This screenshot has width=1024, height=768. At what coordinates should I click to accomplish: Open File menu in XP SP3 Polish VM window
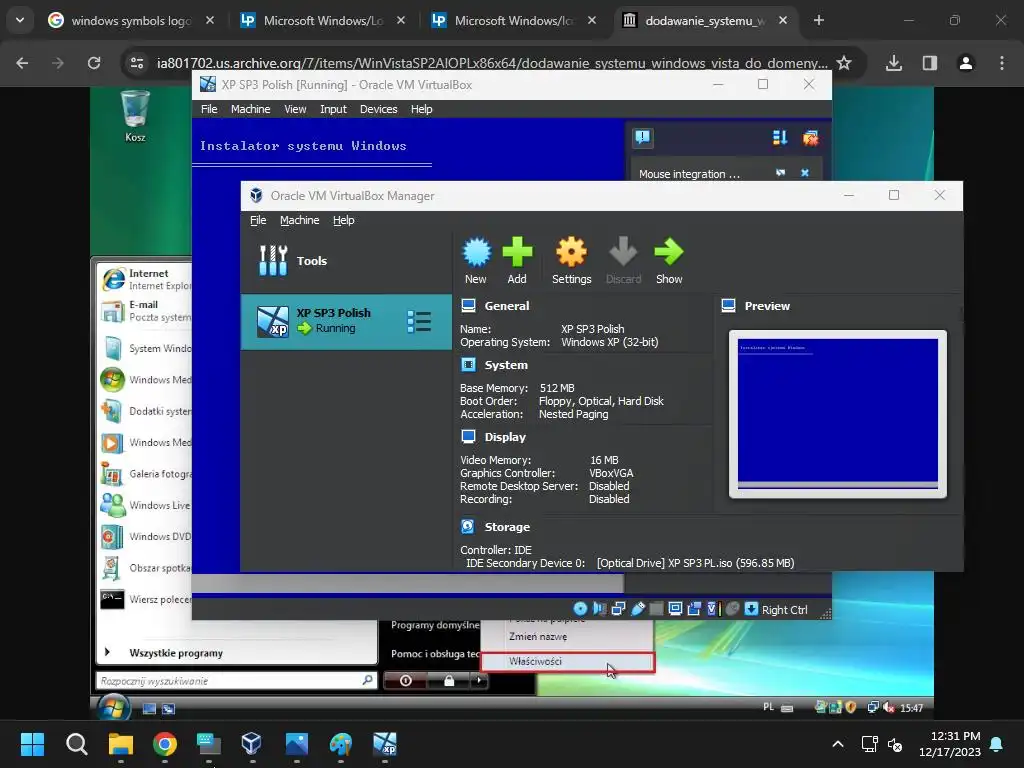(209, 109)
